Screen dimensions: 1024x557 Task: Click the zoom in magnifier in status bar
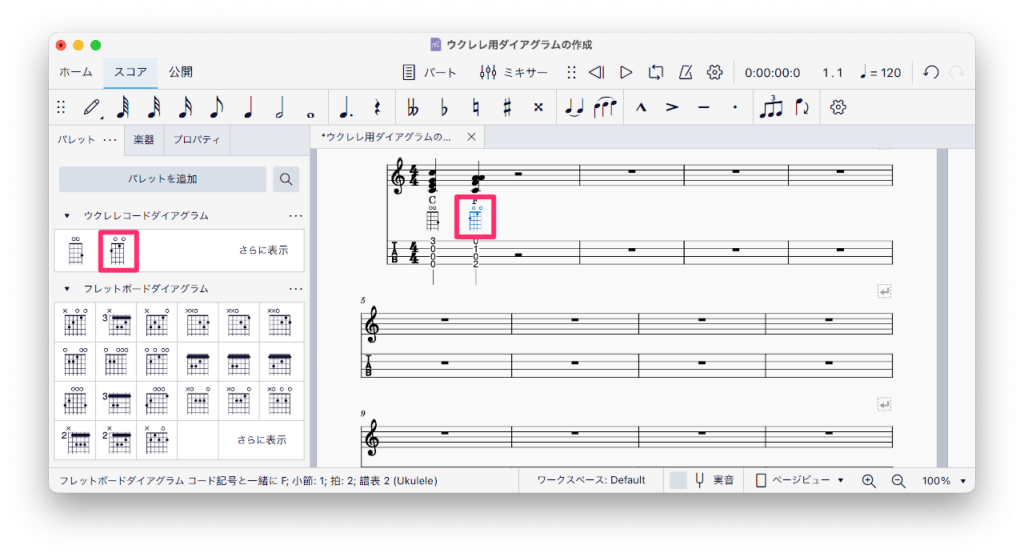(868, 480)
